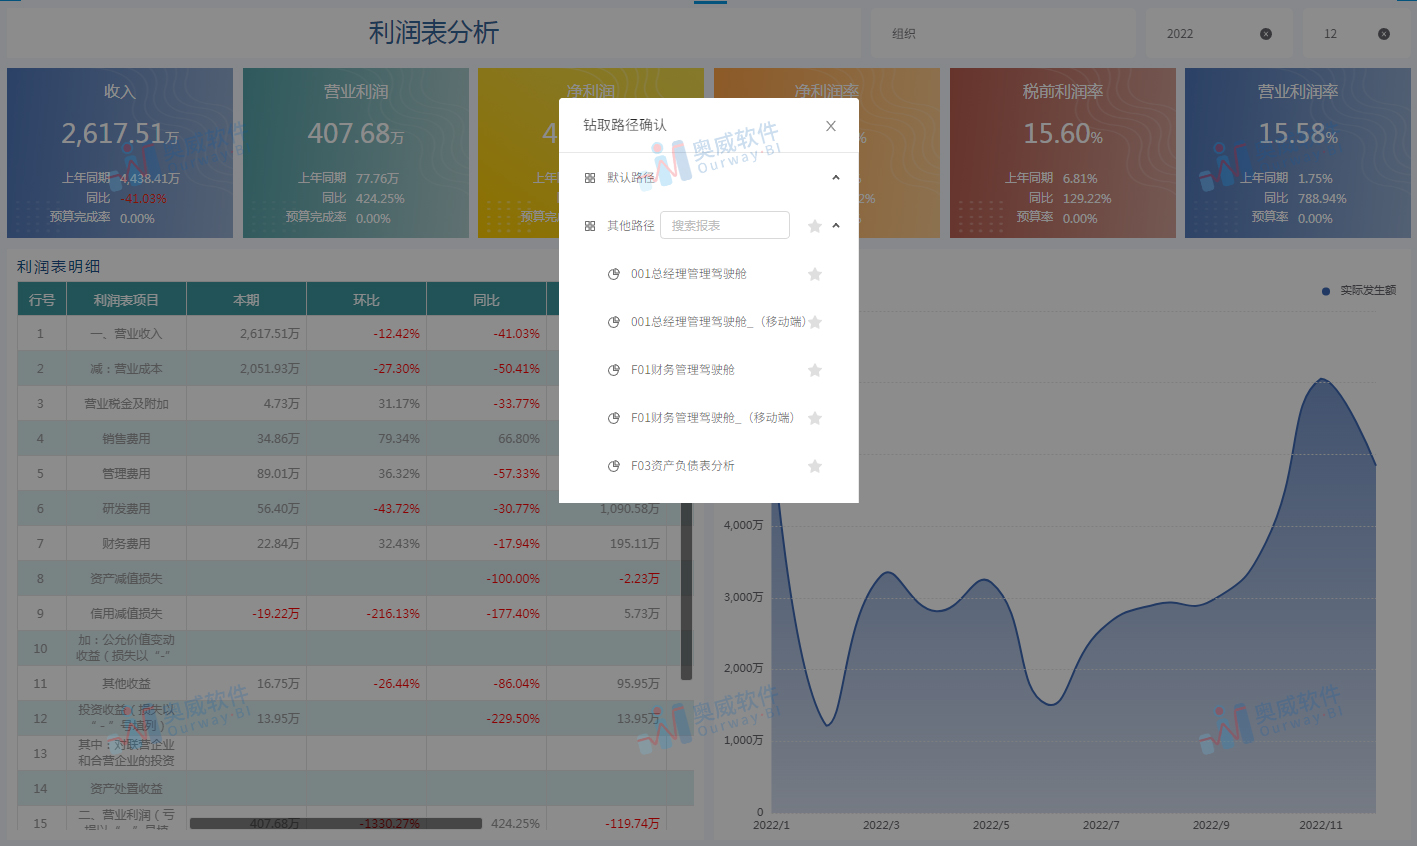
Task: Click the pie chart icon beside F01财务管理驾驶舱_（移动端）
Action: 613,417
